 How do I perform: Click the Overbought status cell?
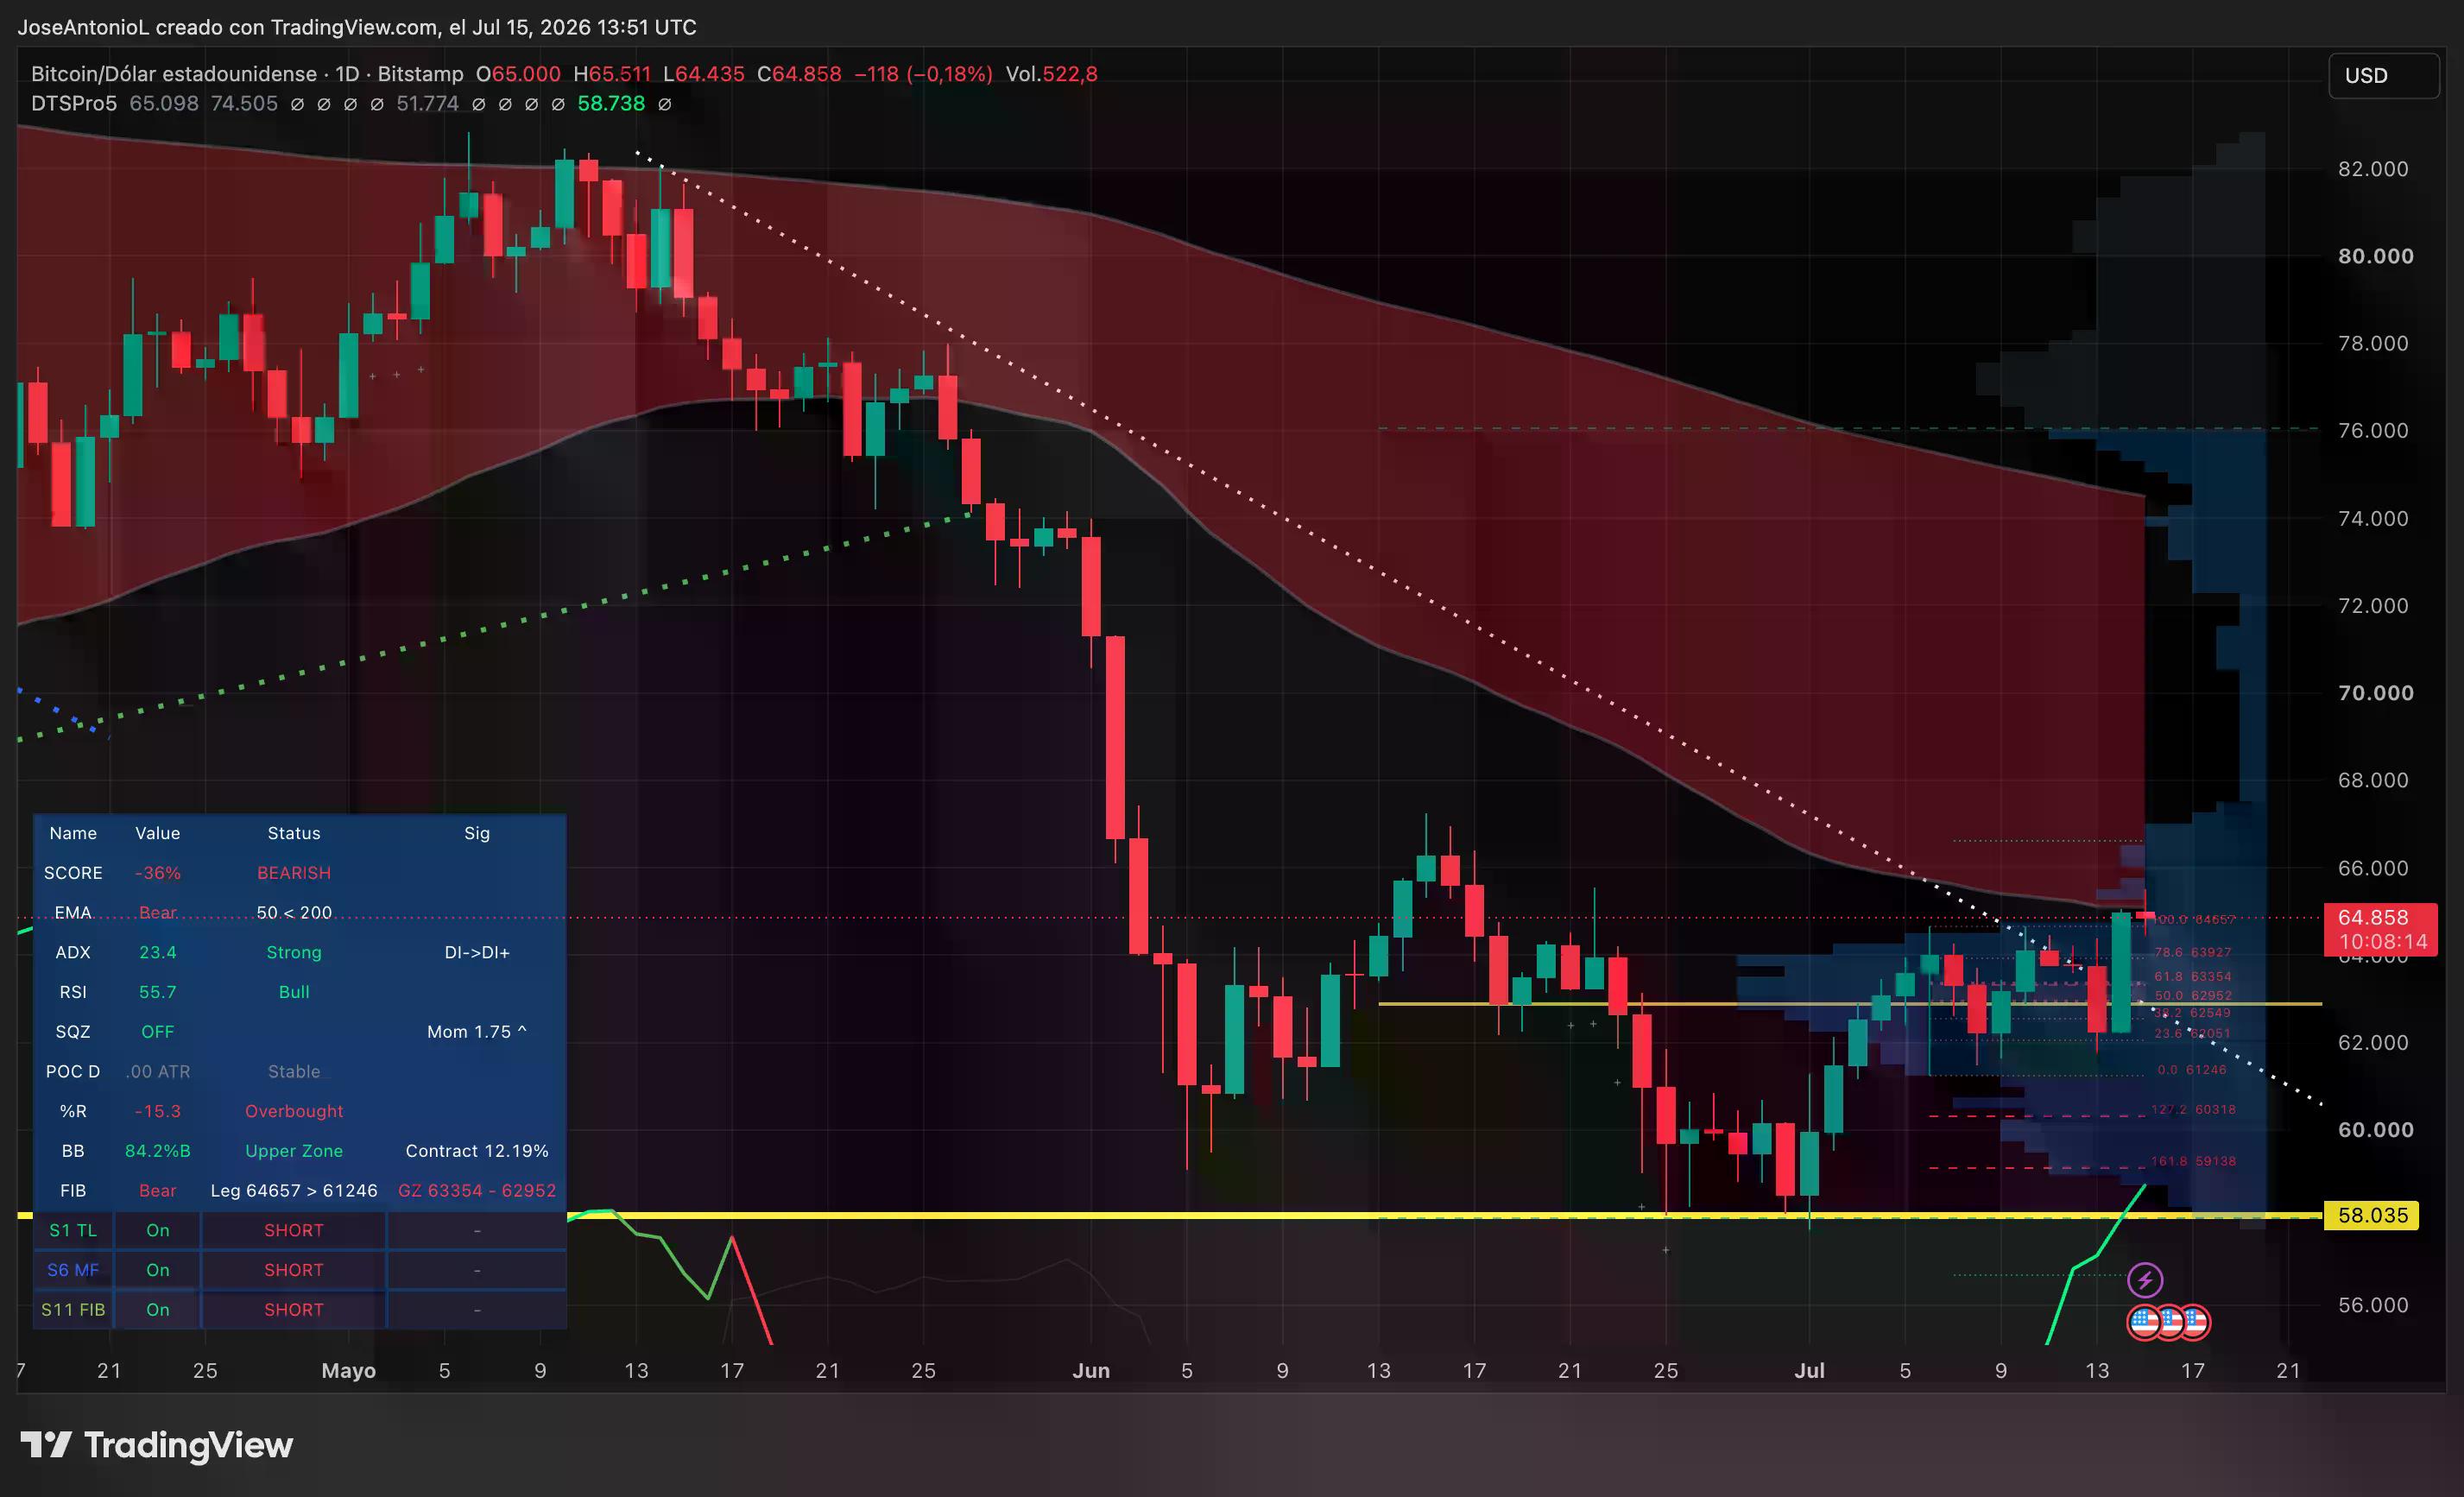click(x=294, y=1112)
